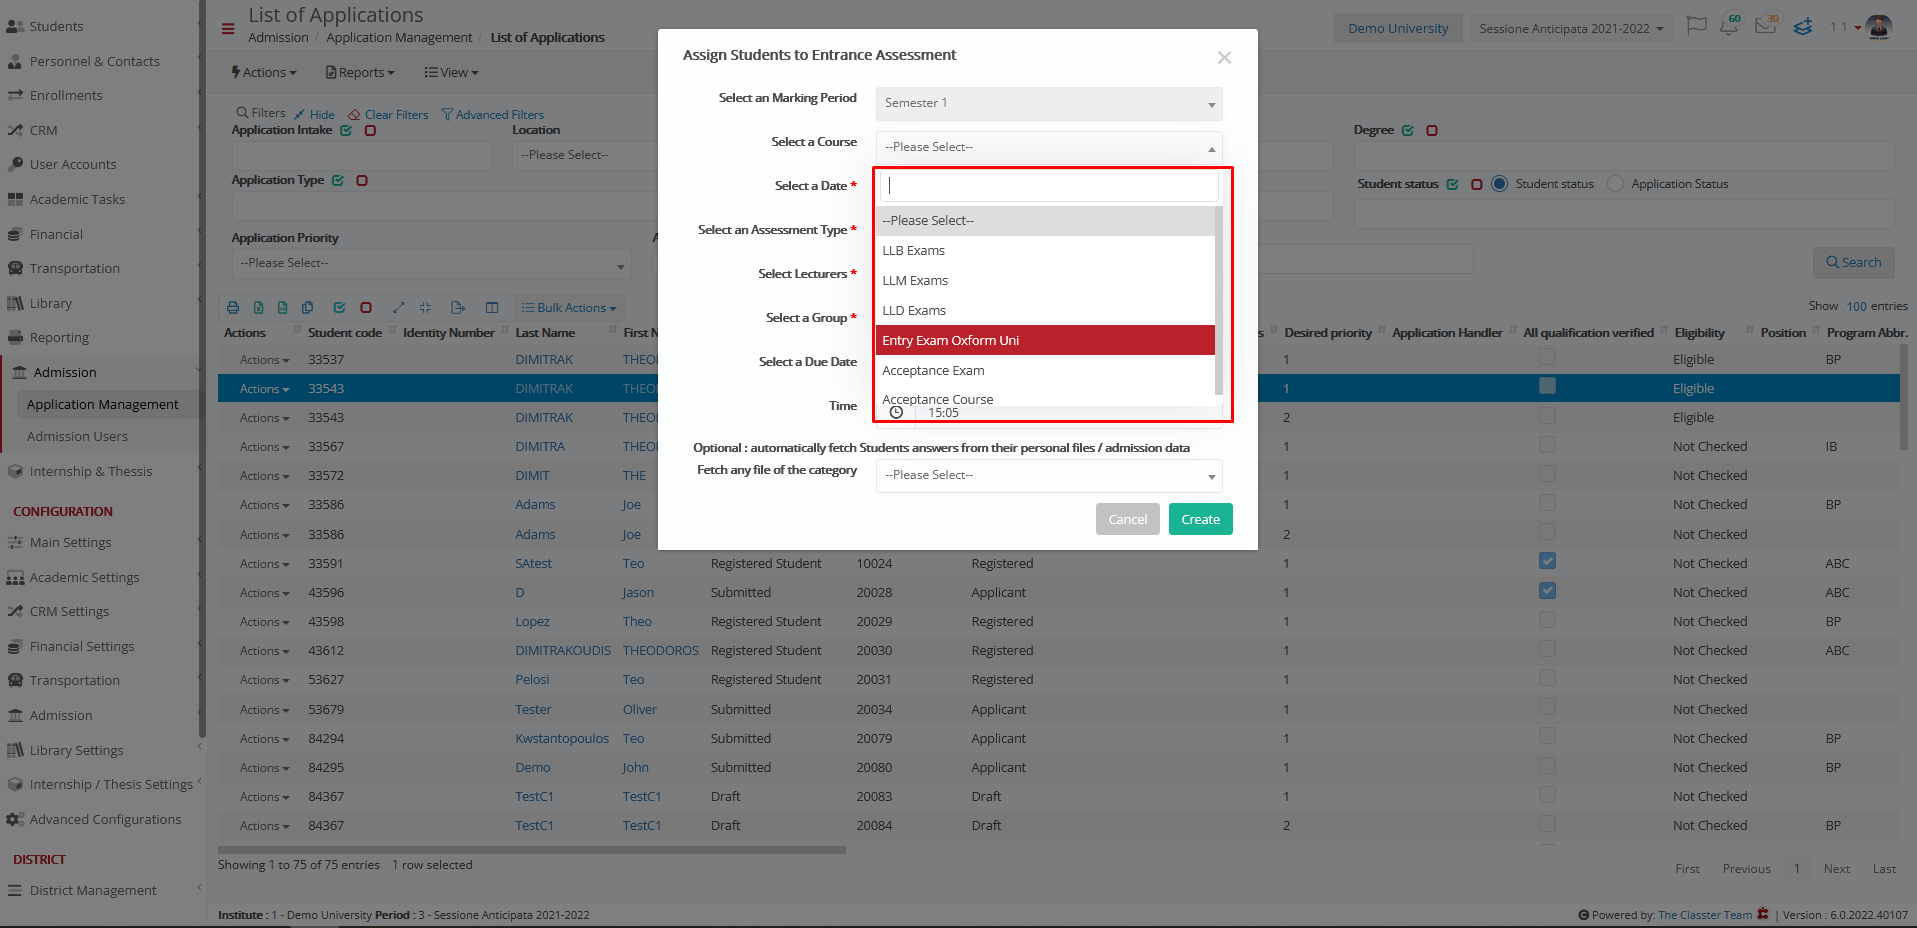
Task: Select the Student status radio button
Action: pyautogui.click(x=1499, y=184)
